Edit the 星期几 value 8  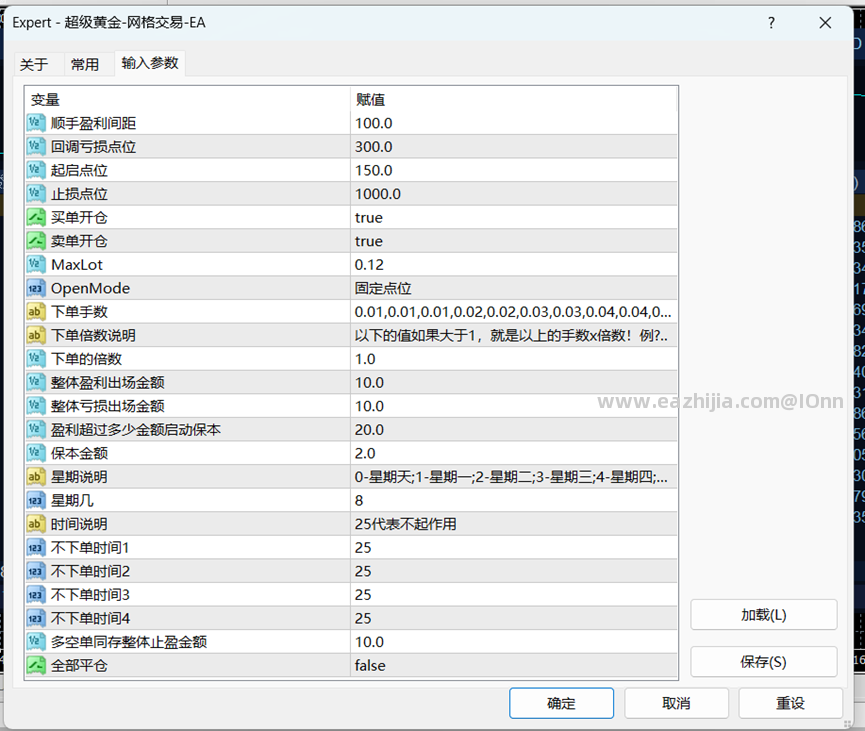[x=514, y=500]
